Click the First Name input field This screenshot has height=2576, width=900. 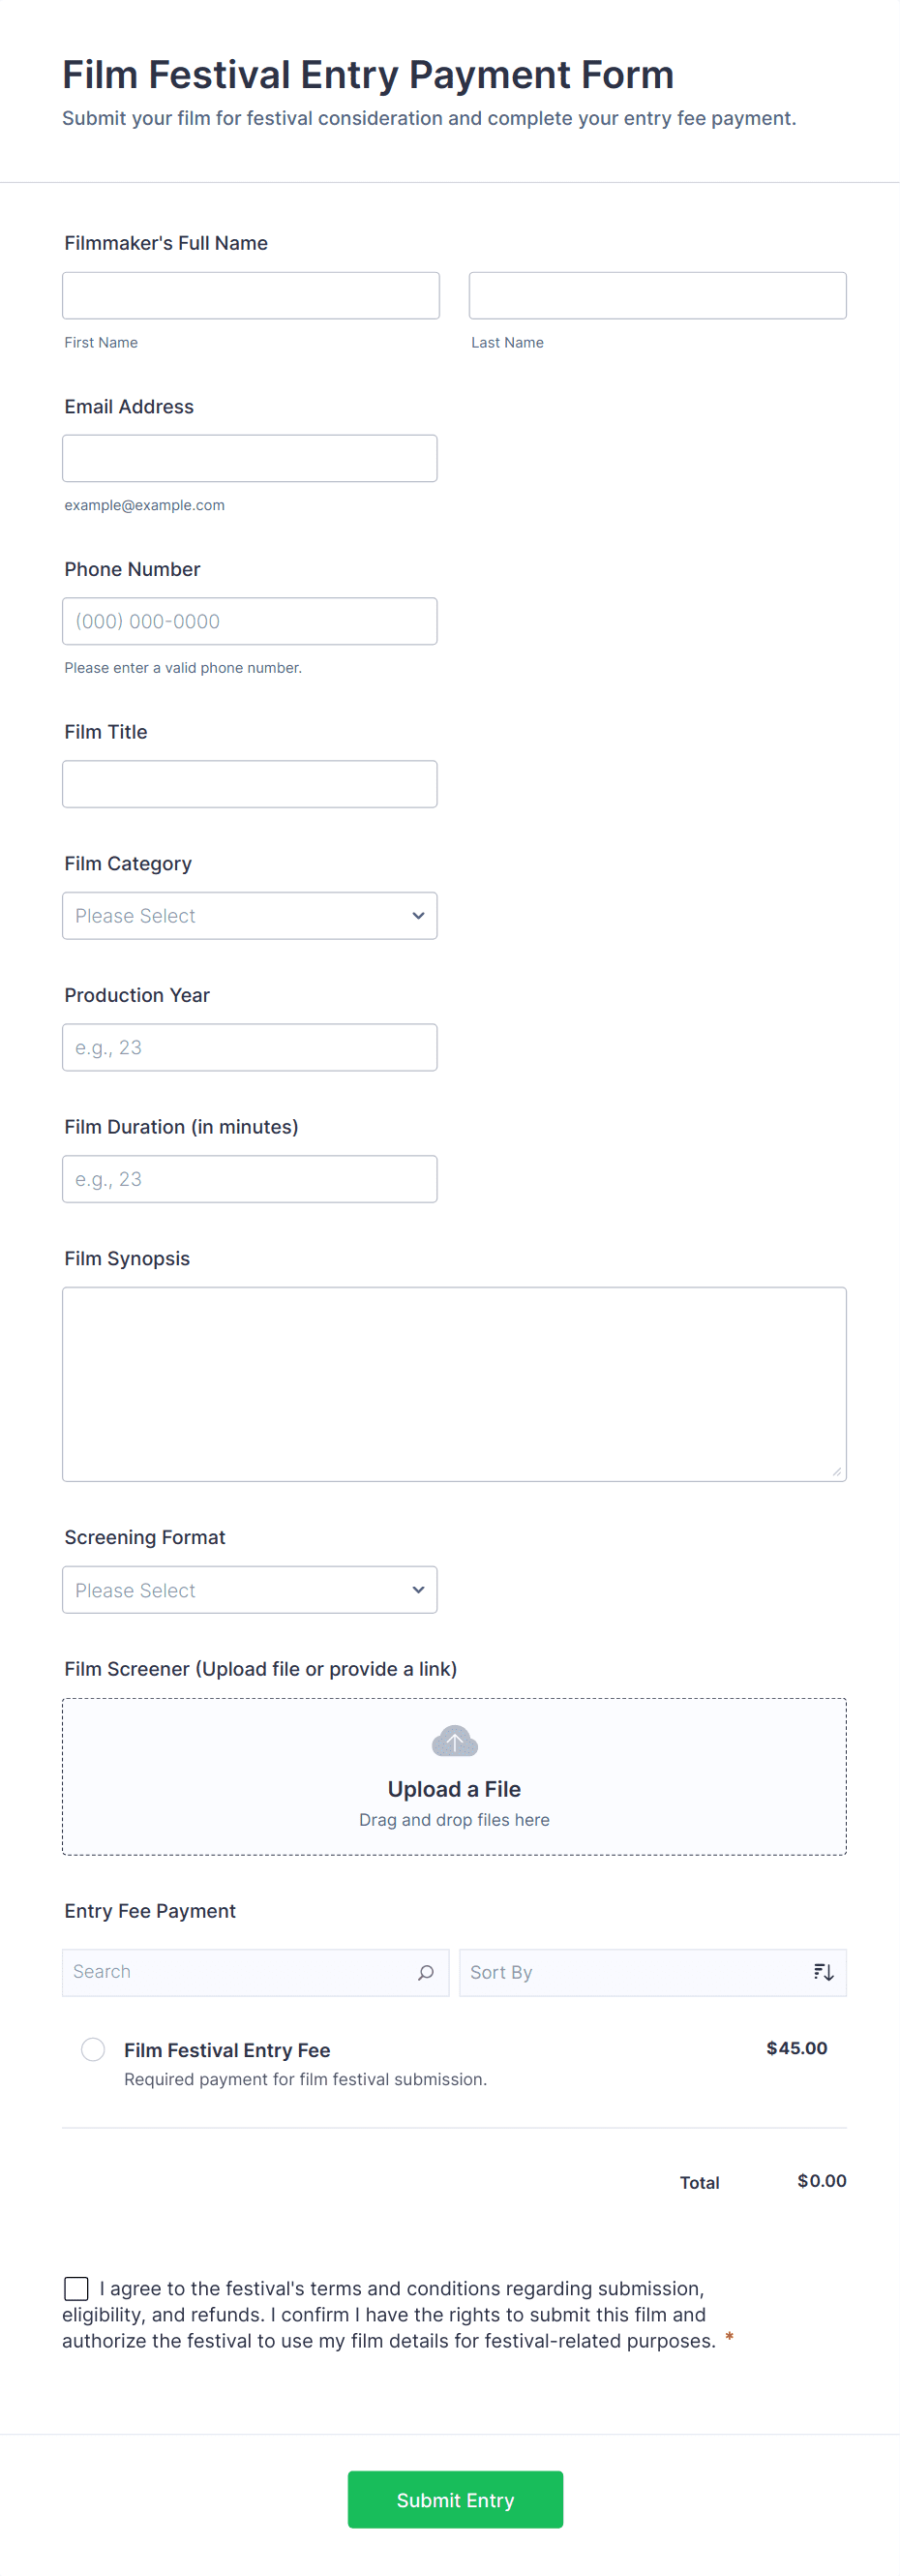[251, 296]
